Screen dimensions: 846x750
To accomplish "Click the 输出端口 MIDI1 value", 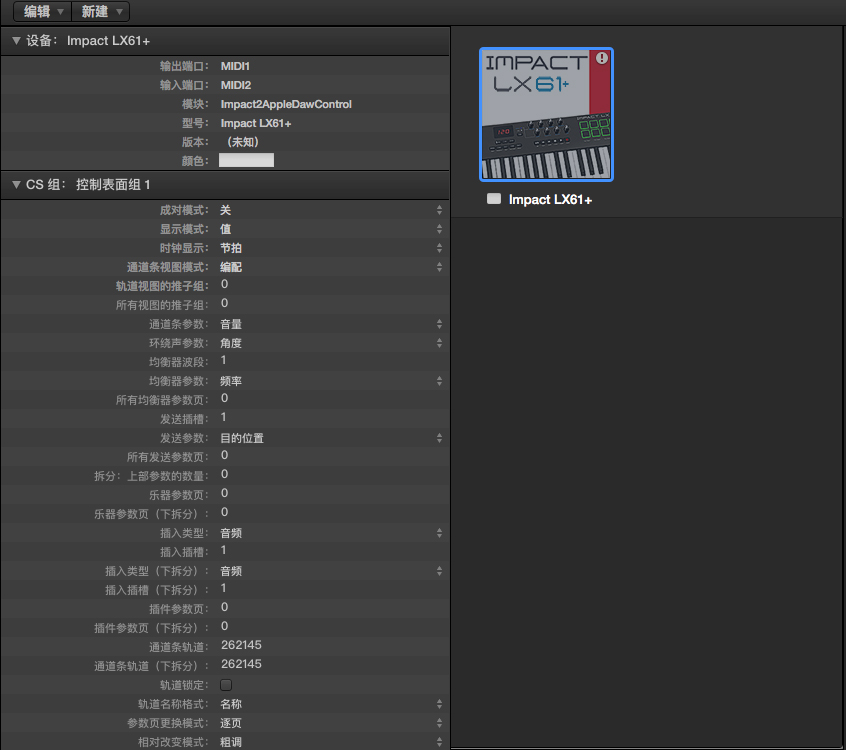I will coord(235,66).
